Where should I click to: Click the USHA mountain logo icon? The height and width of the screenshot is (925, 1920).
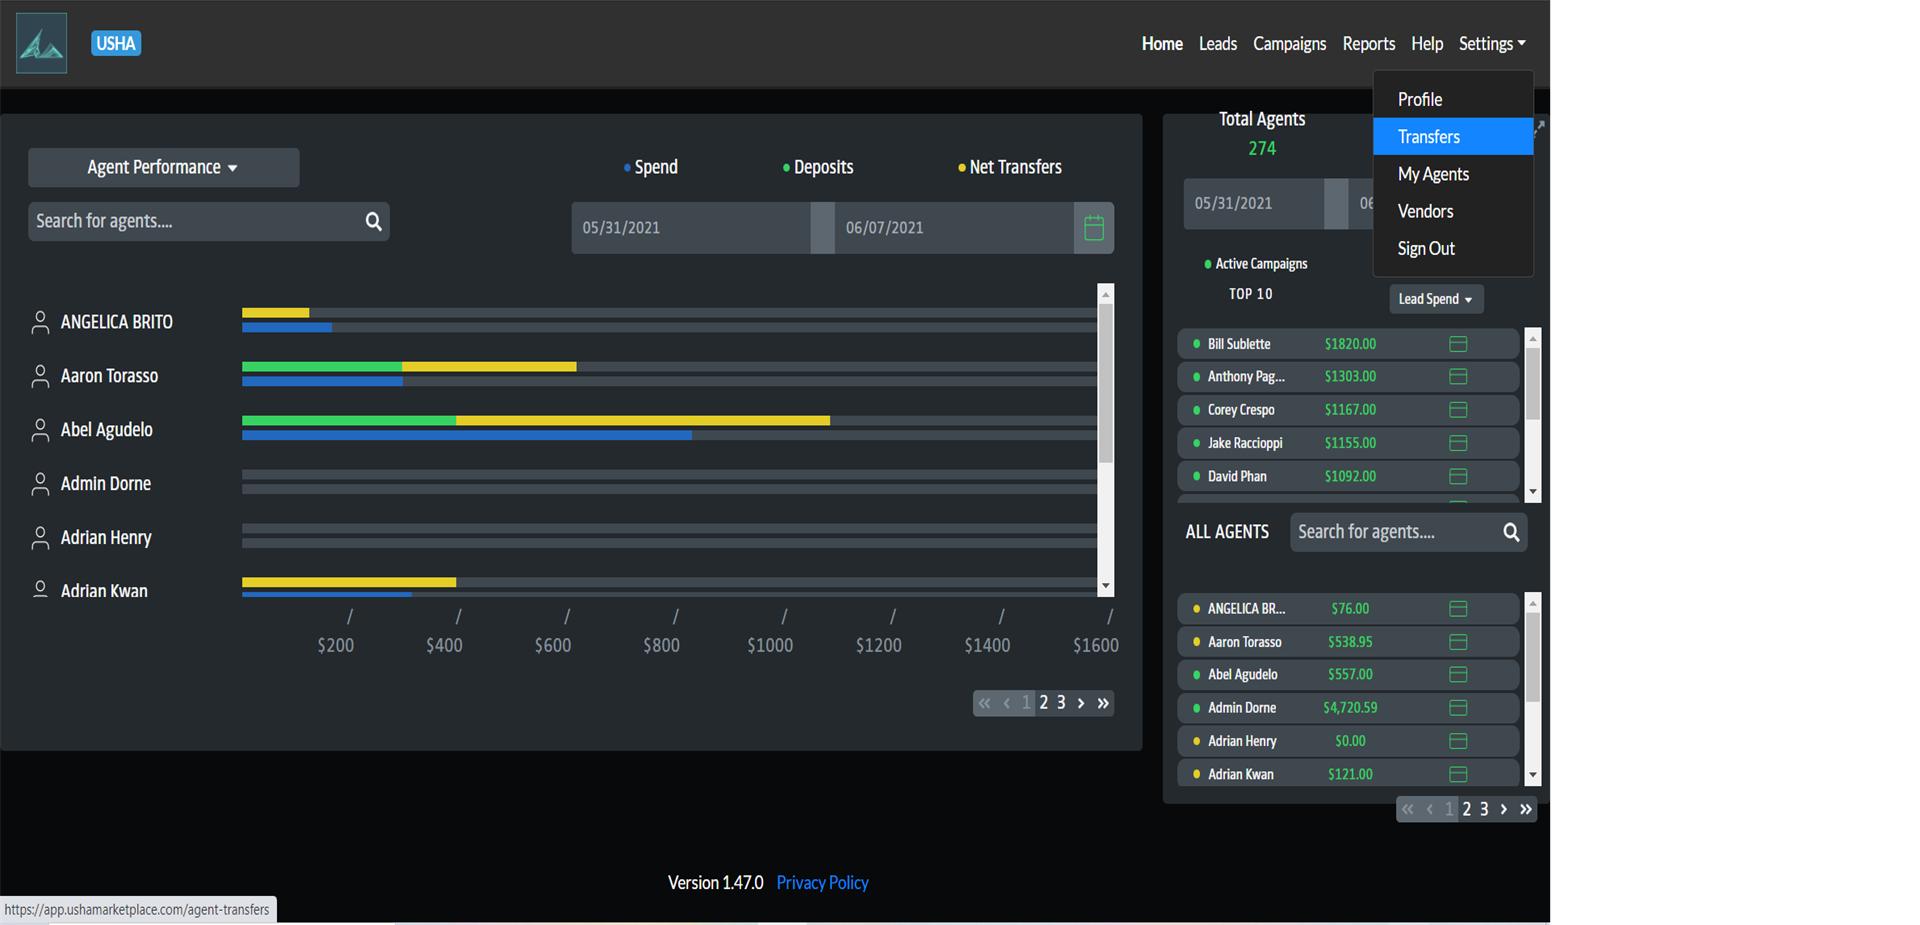coord(42,43)
